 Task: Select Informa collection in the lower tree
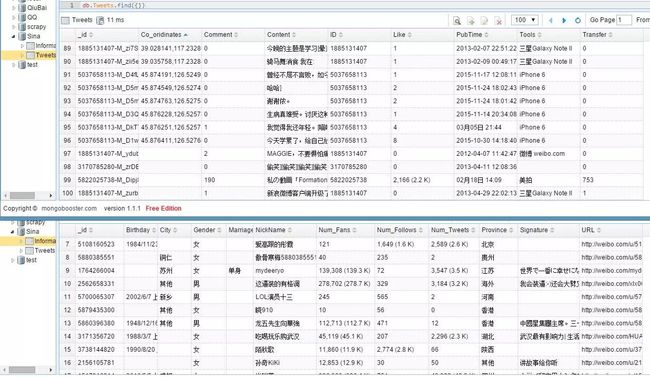coord(45,241)
